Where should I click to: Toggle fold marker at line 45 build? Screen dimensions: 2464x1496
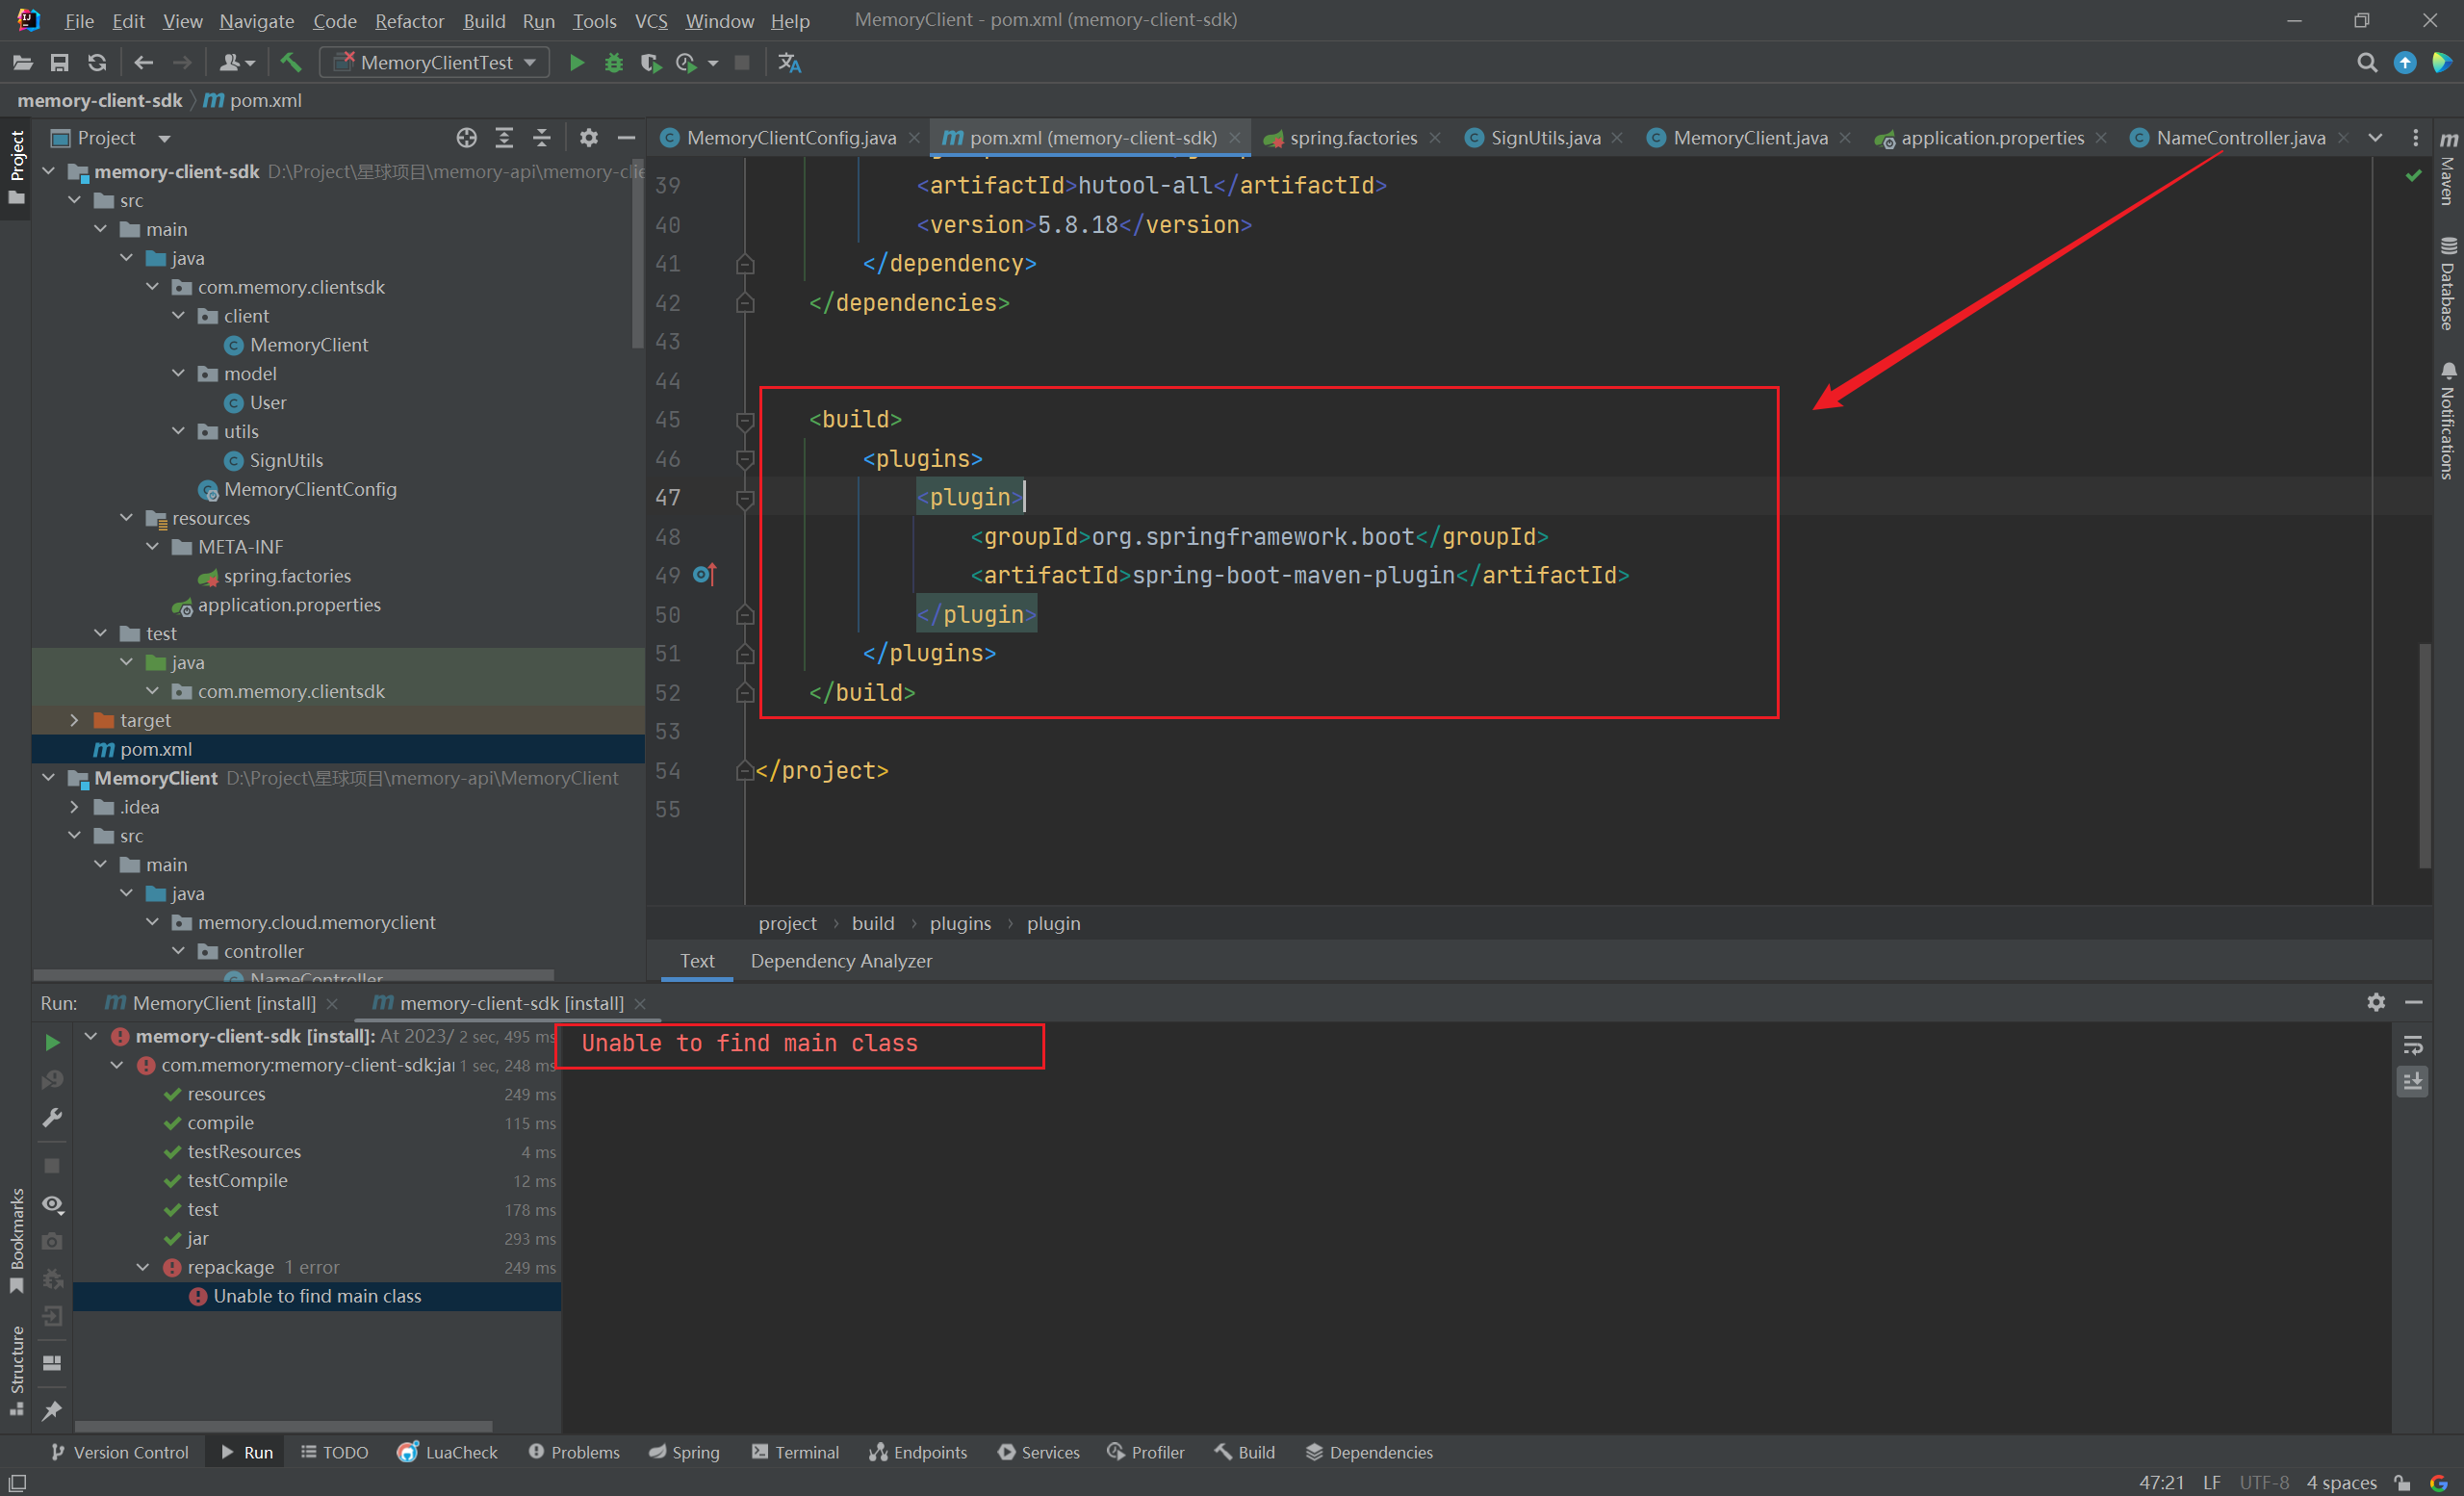(x=745, y=420)
